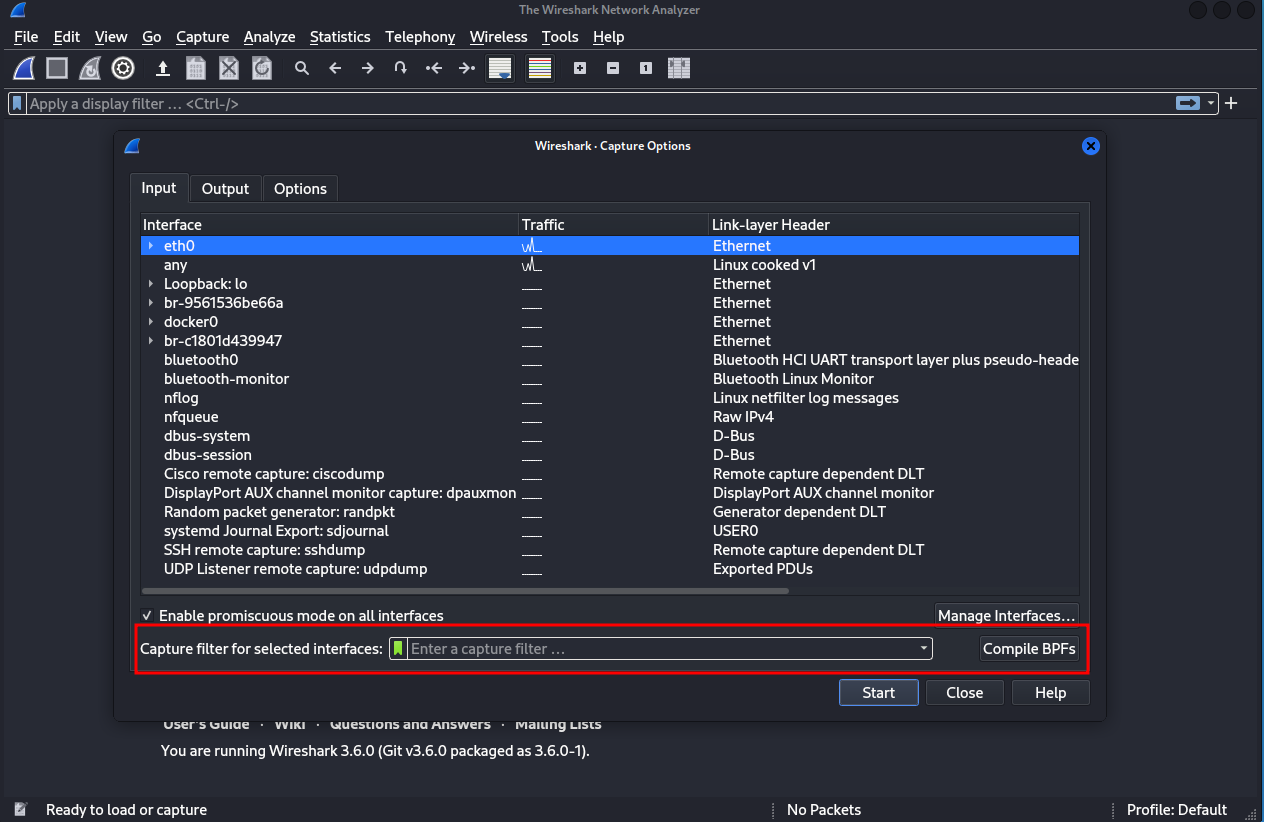Save the capture file from the toolbar
The width and height of the screenshot is (1264, 822).
pos(196,68)
